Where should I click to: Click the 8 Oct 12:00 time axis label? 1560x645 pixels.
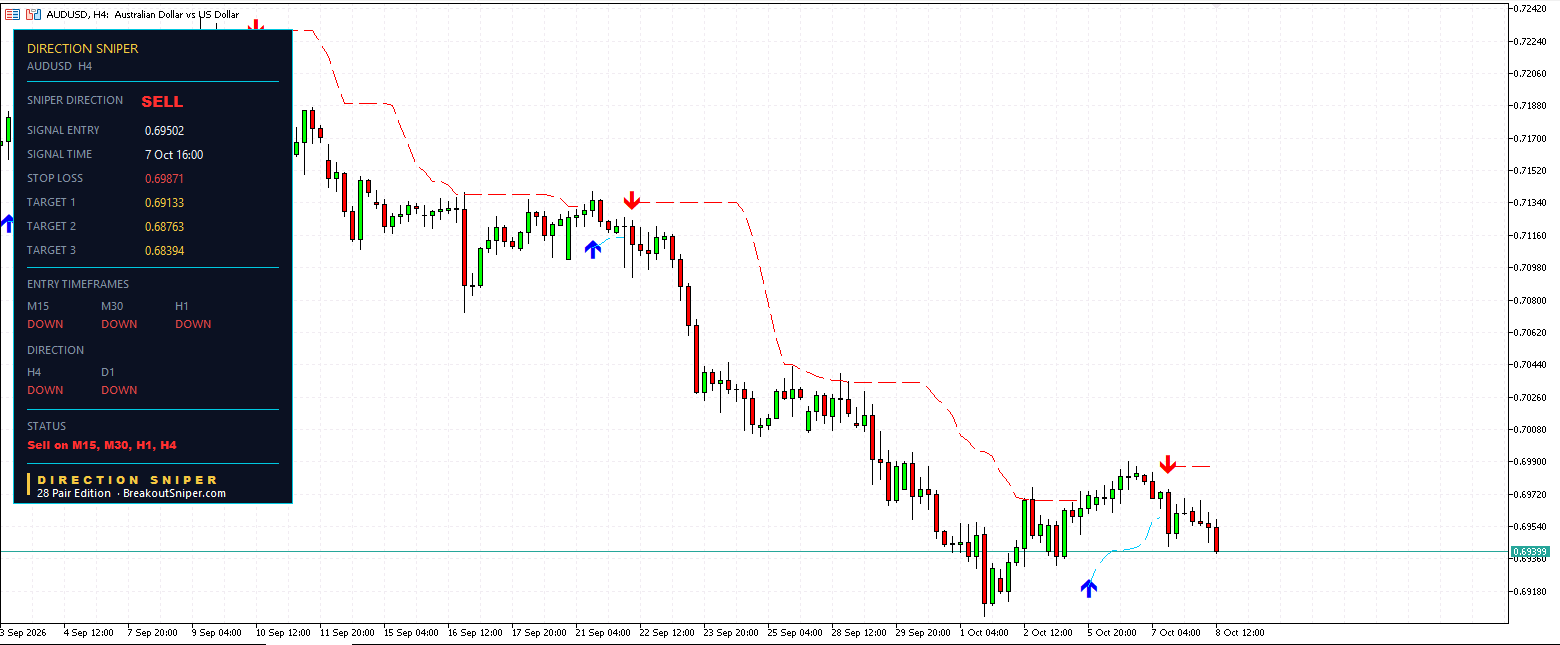tap(1240, 633)
